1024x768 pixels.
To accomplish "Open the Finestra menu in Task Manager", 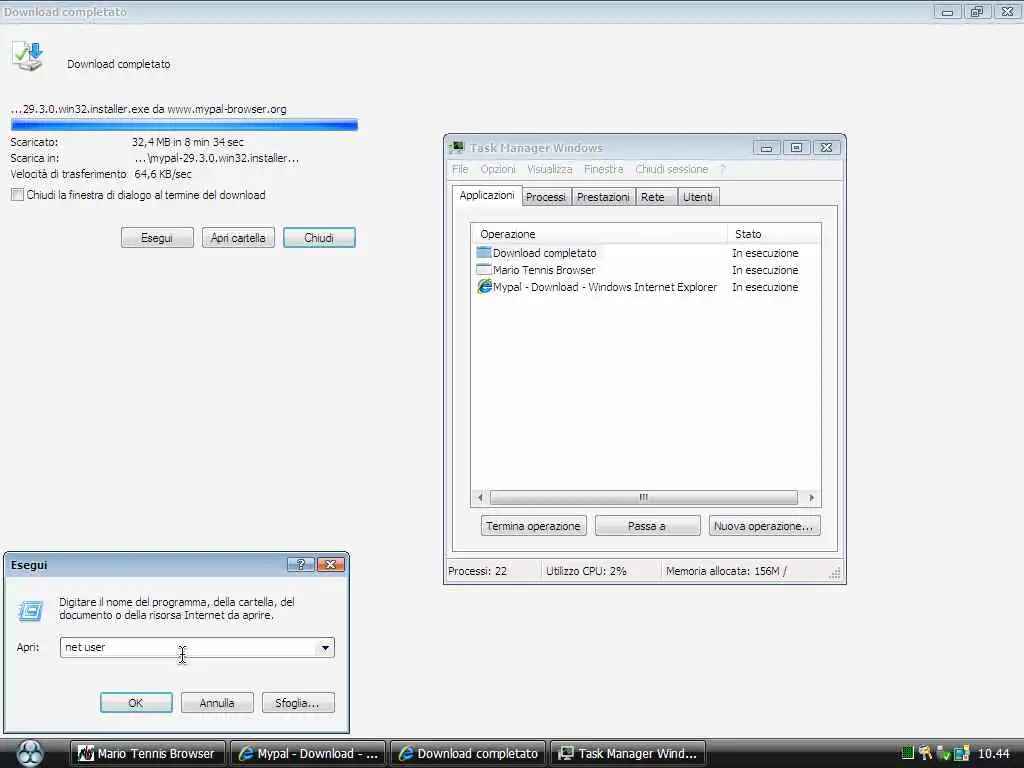I will coord(603,169).
